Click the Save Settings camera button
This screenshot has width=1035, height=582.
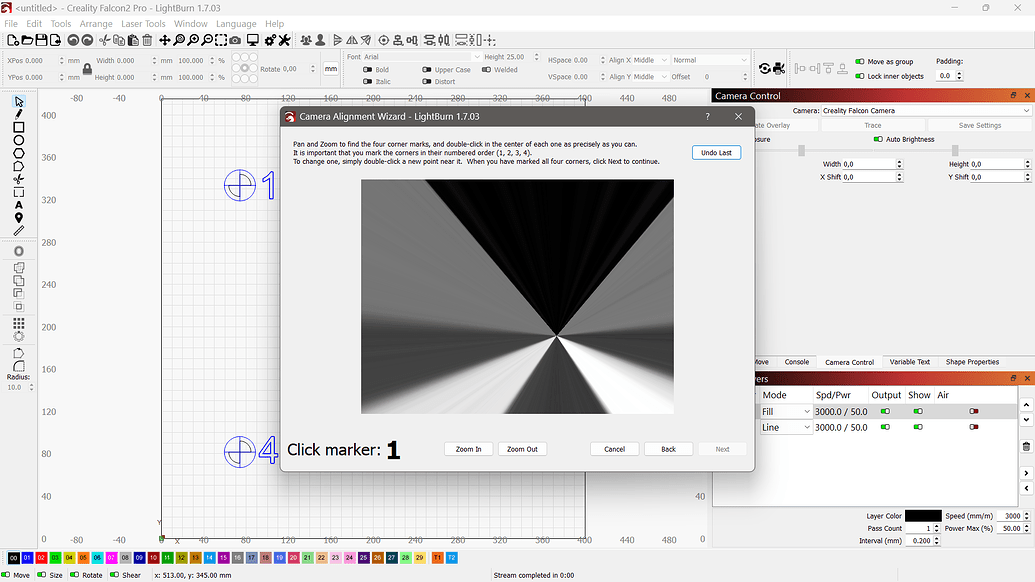[980, 125]
